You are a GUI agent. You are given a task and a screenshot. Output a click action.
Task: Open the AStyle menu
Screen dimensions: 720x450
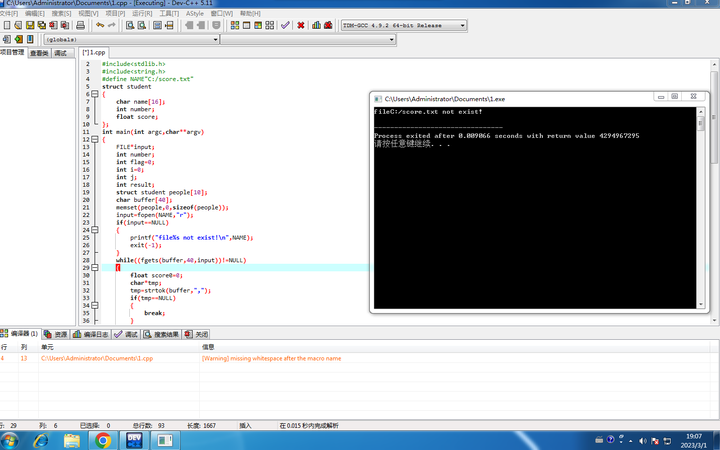(195, 14)
